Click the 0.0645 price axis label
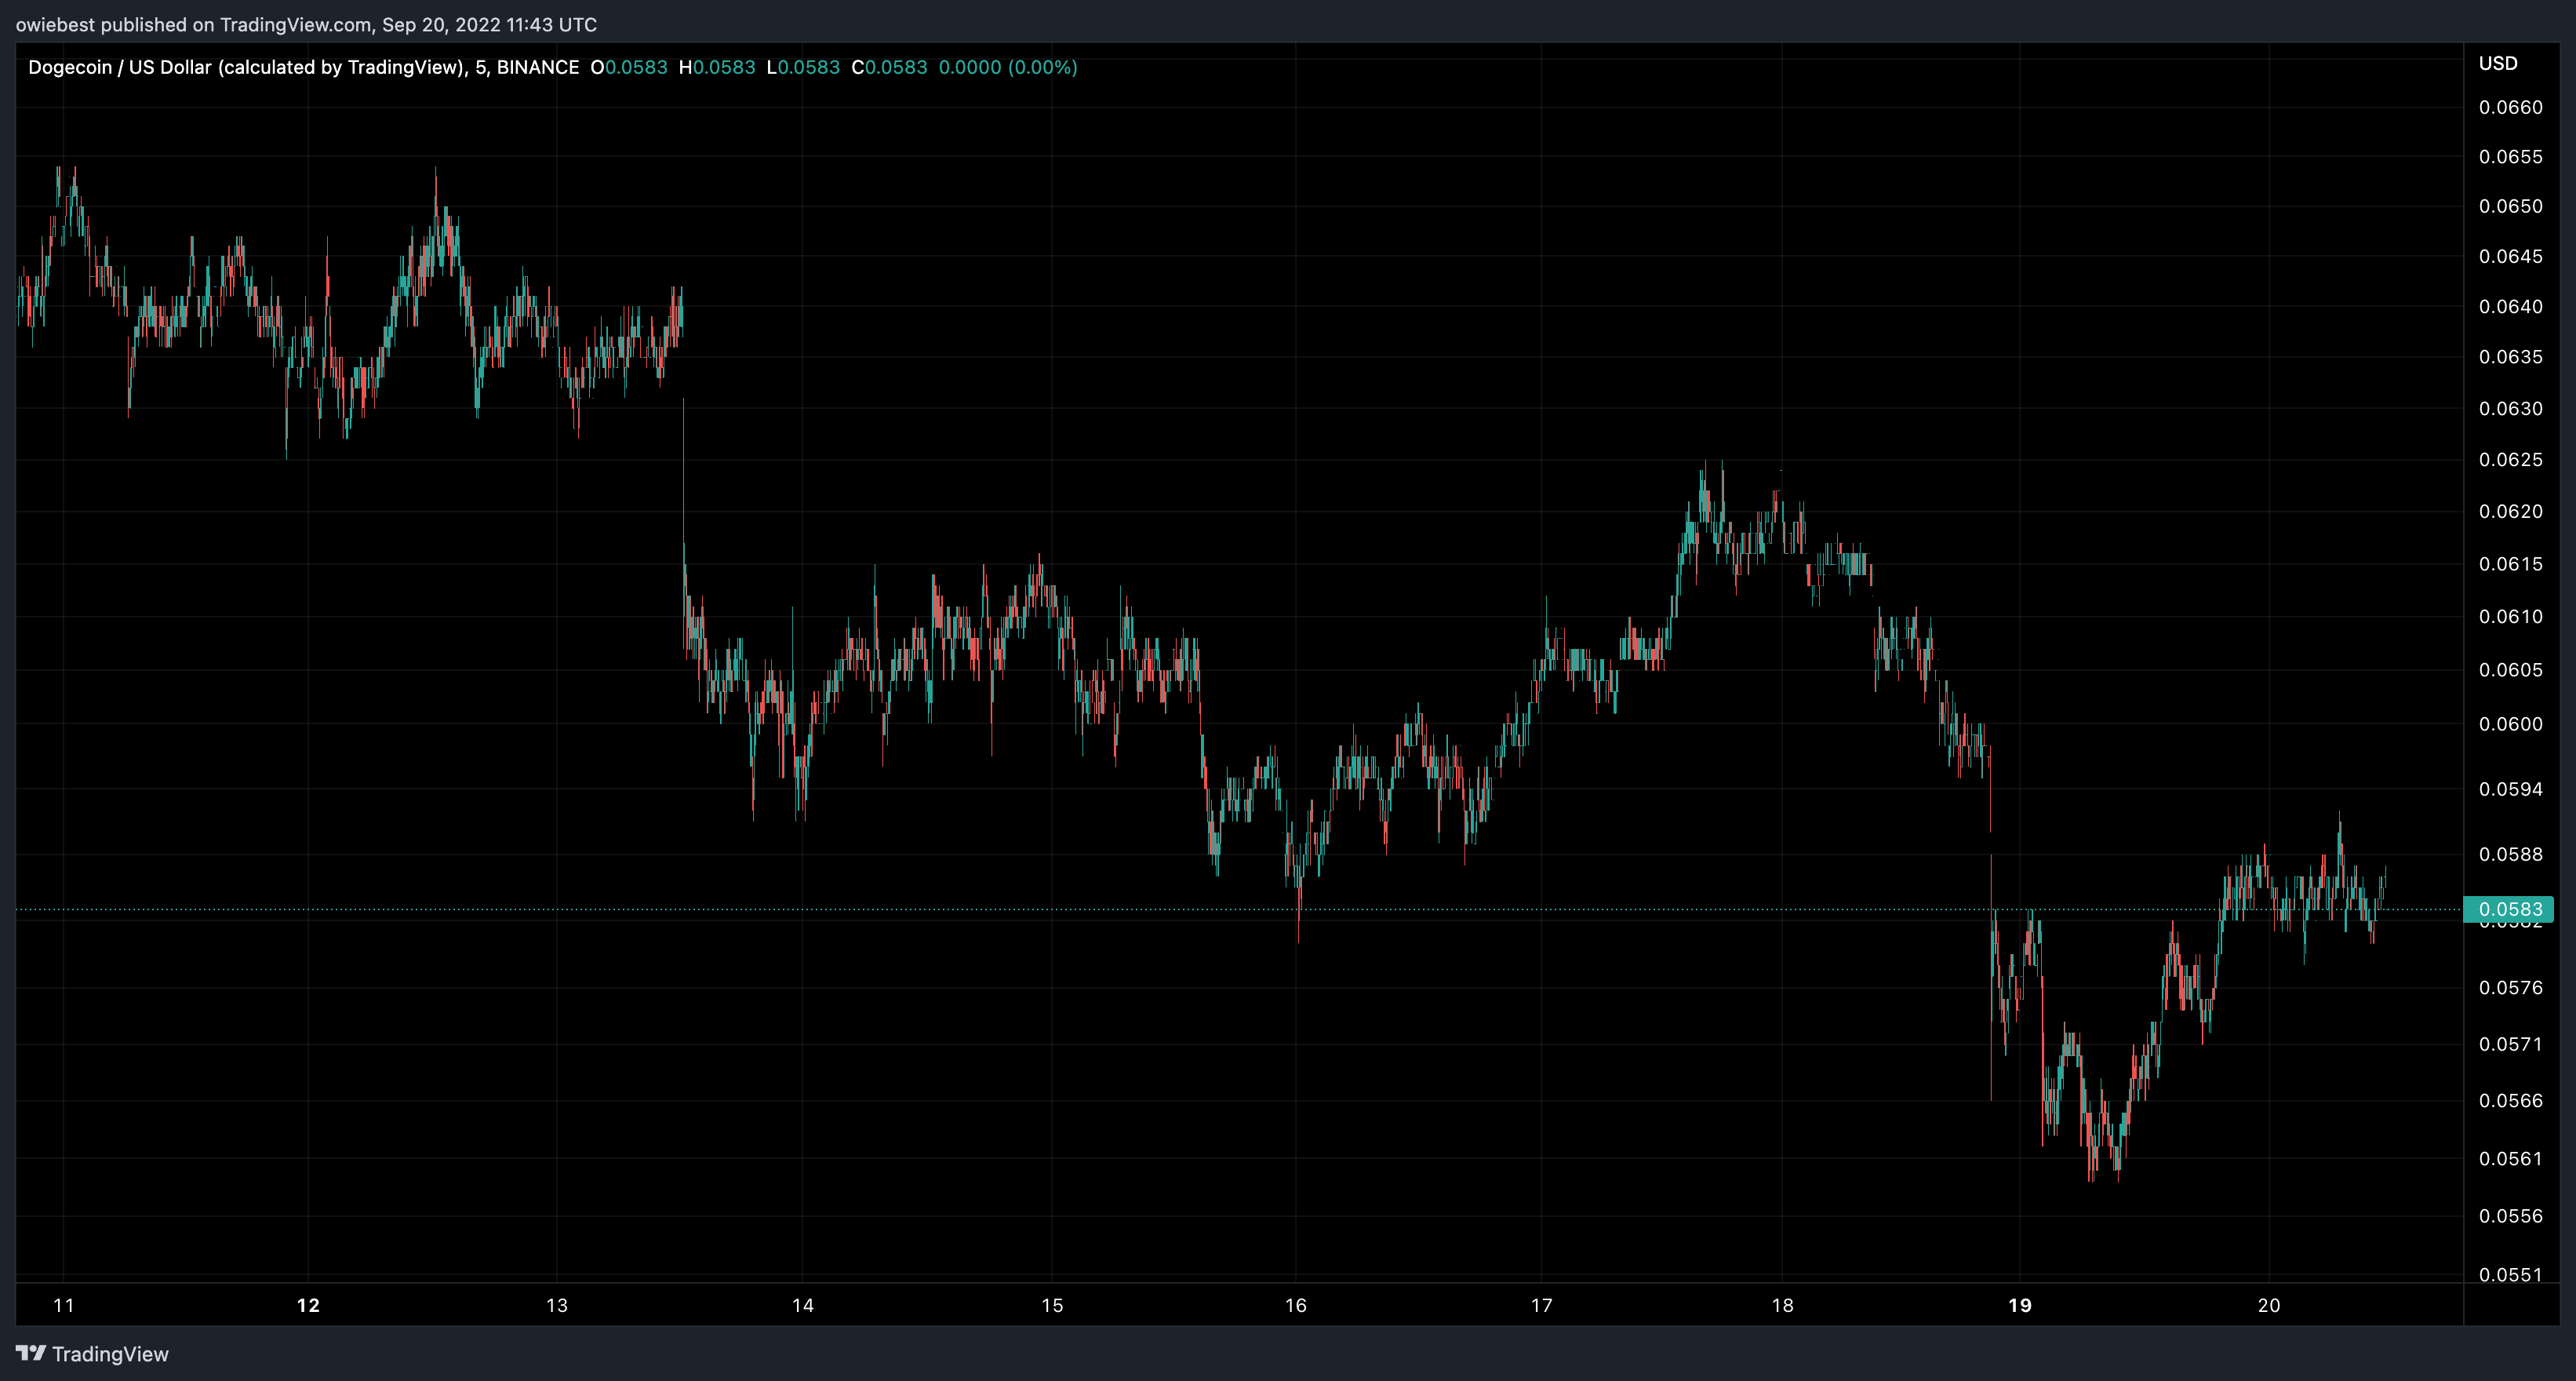 pyautogui.click(x=2510, y=256)
